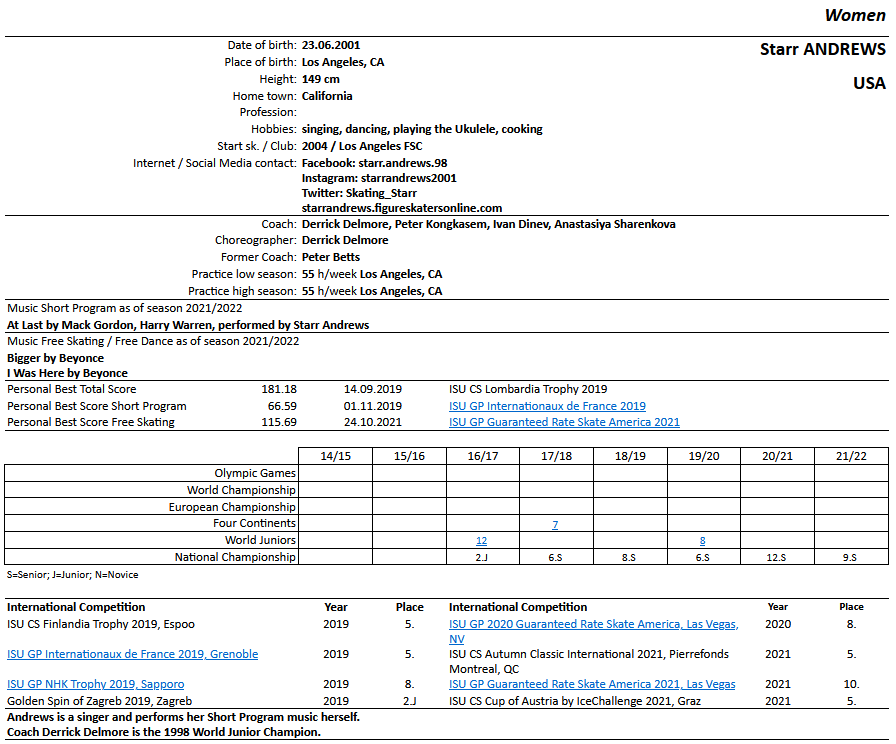Select 'starrandrews.figureskatersonline.com' website text
Screen dimensions: 896x744
[402, 208]
